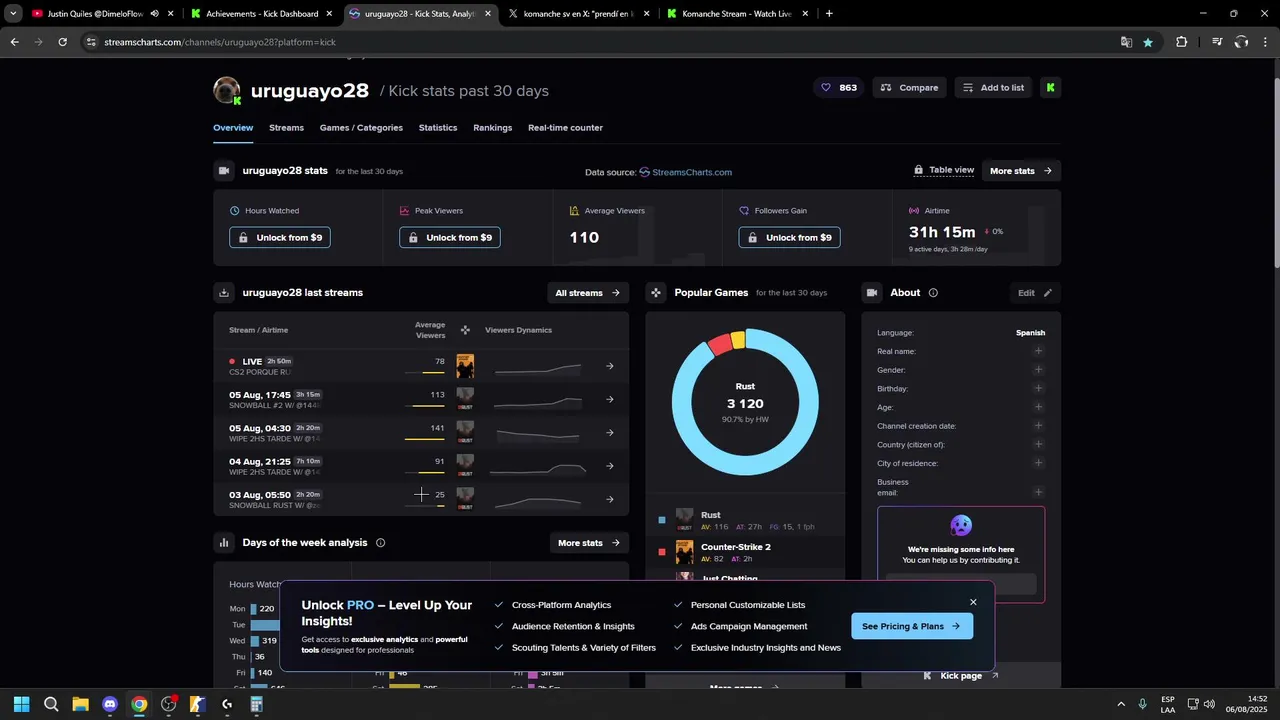This screenshot has height=720, width=1280.
Task: Add Birthday with its plus icon
Action: click(x=1038, y=388)
